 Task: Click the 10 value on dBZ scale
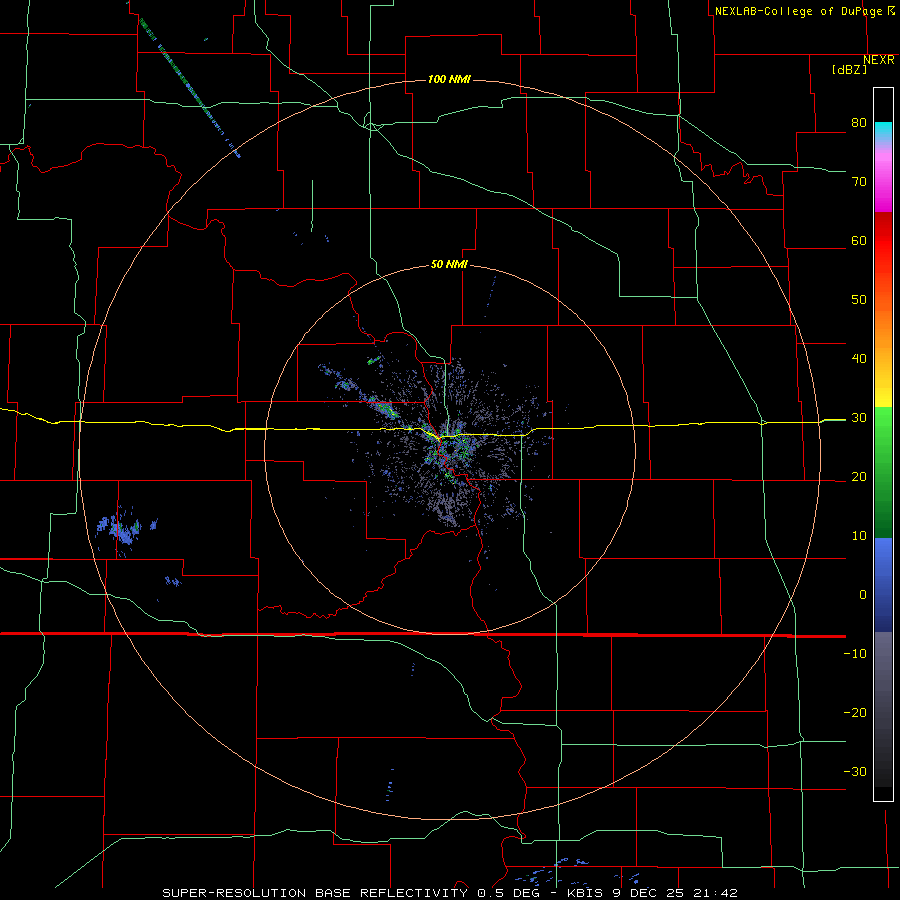(x=859, y=536)
